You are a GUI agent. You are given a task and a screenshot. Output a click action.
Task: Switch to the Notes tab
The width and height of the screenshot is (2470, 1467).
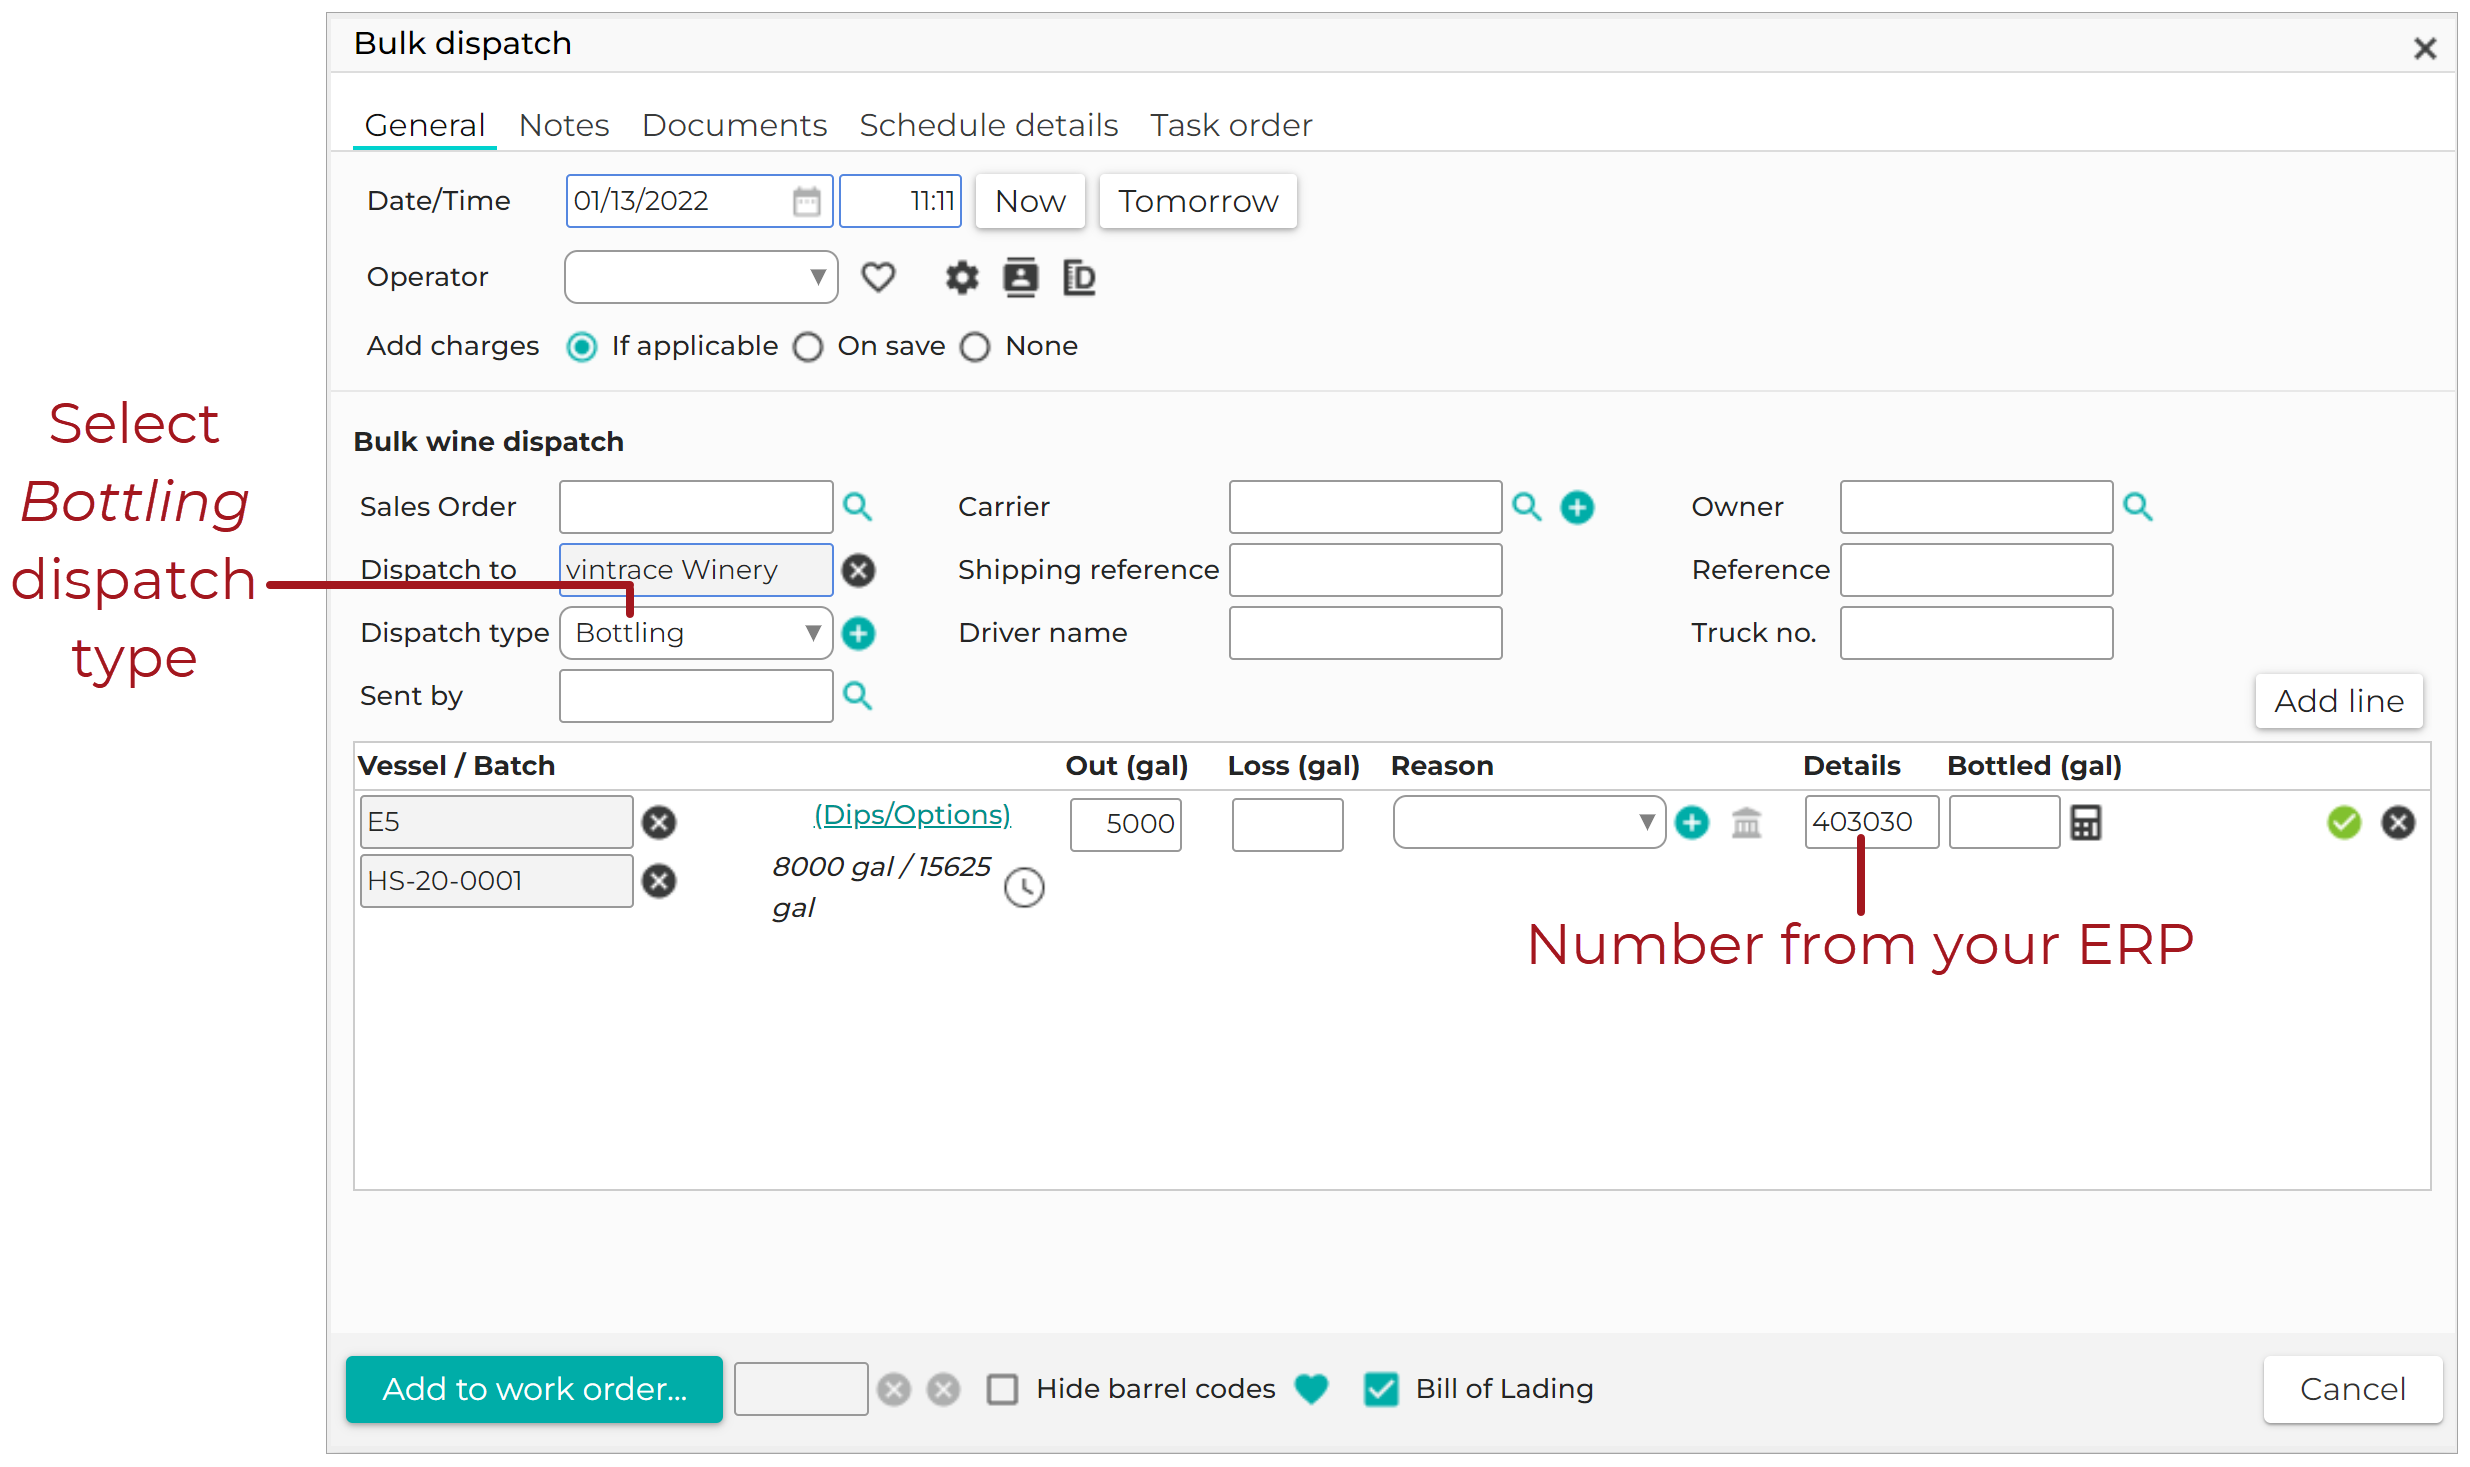coord(564,125)
